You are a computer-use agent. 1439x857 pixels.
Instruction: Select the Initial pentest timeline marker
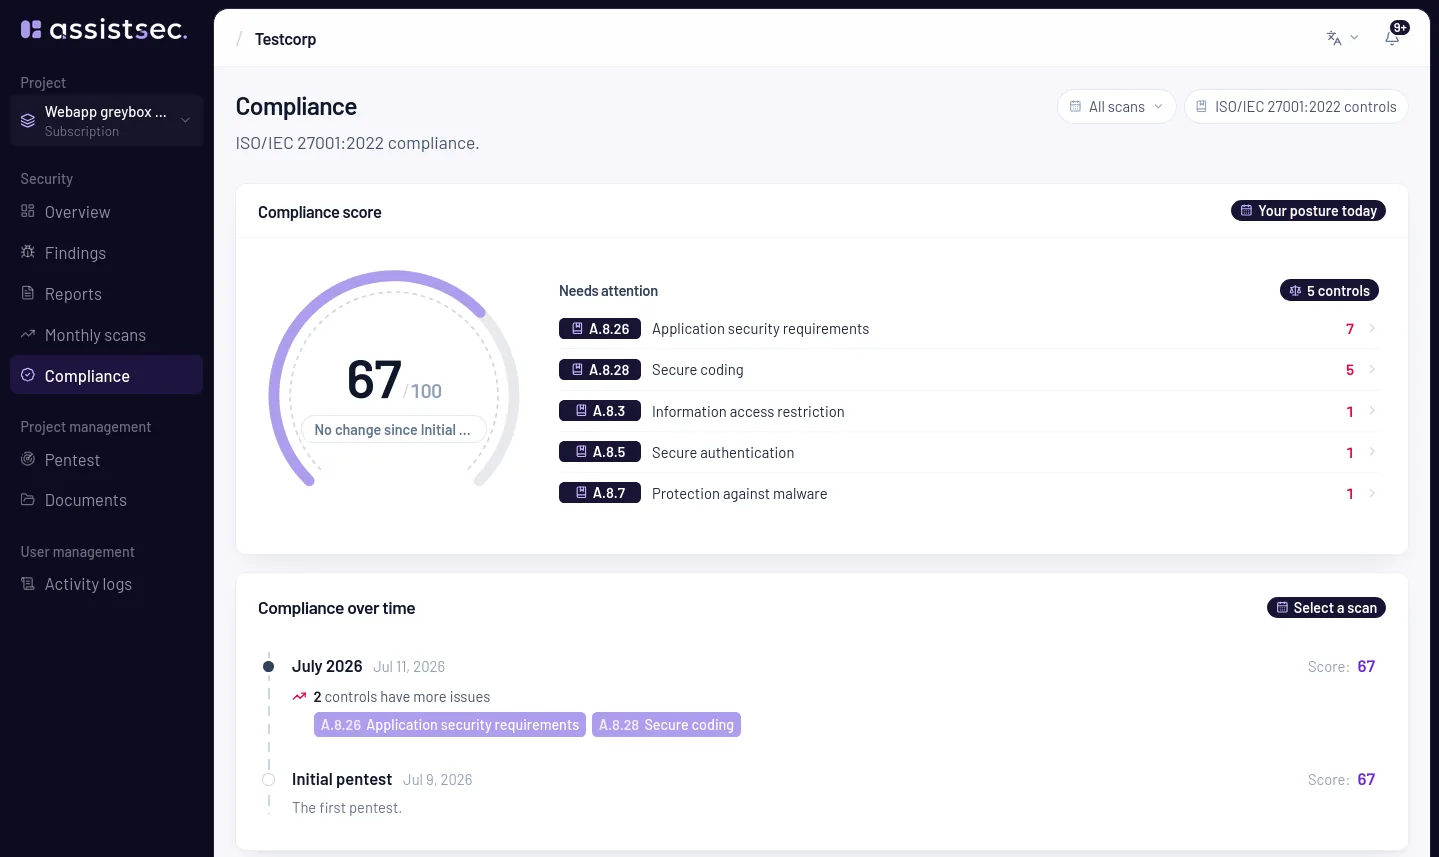(268, 780)
